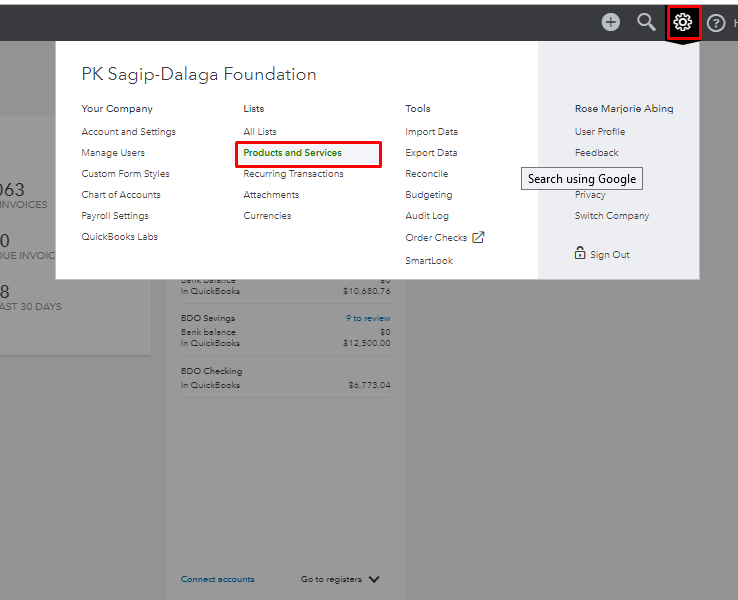Click the plus Create icon

pos(610,22)
